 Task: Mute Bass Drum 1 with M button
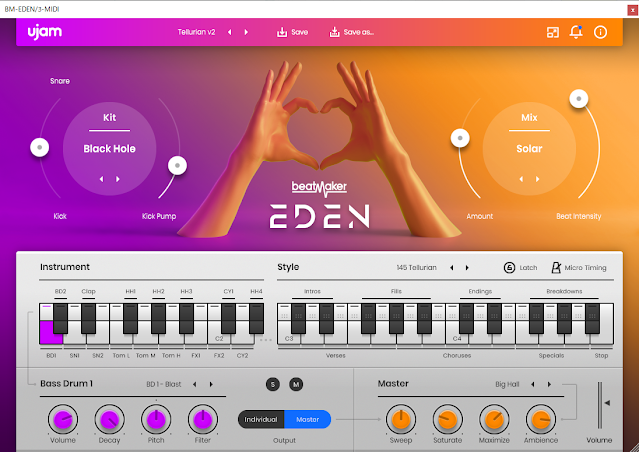(x=296, y=384)
